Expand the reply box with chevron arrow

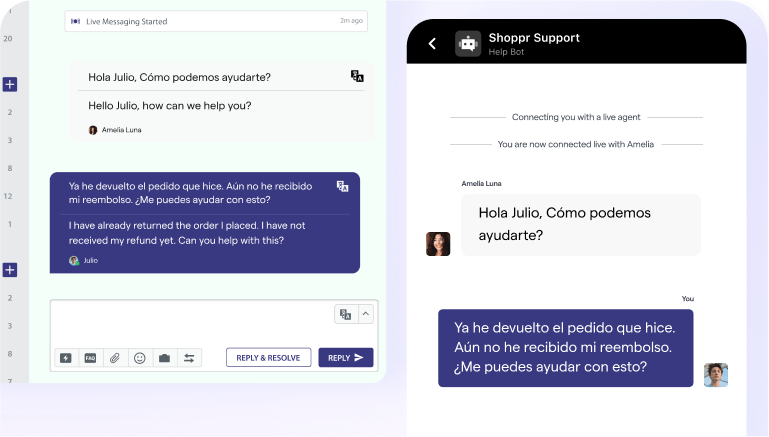point(365,314)
